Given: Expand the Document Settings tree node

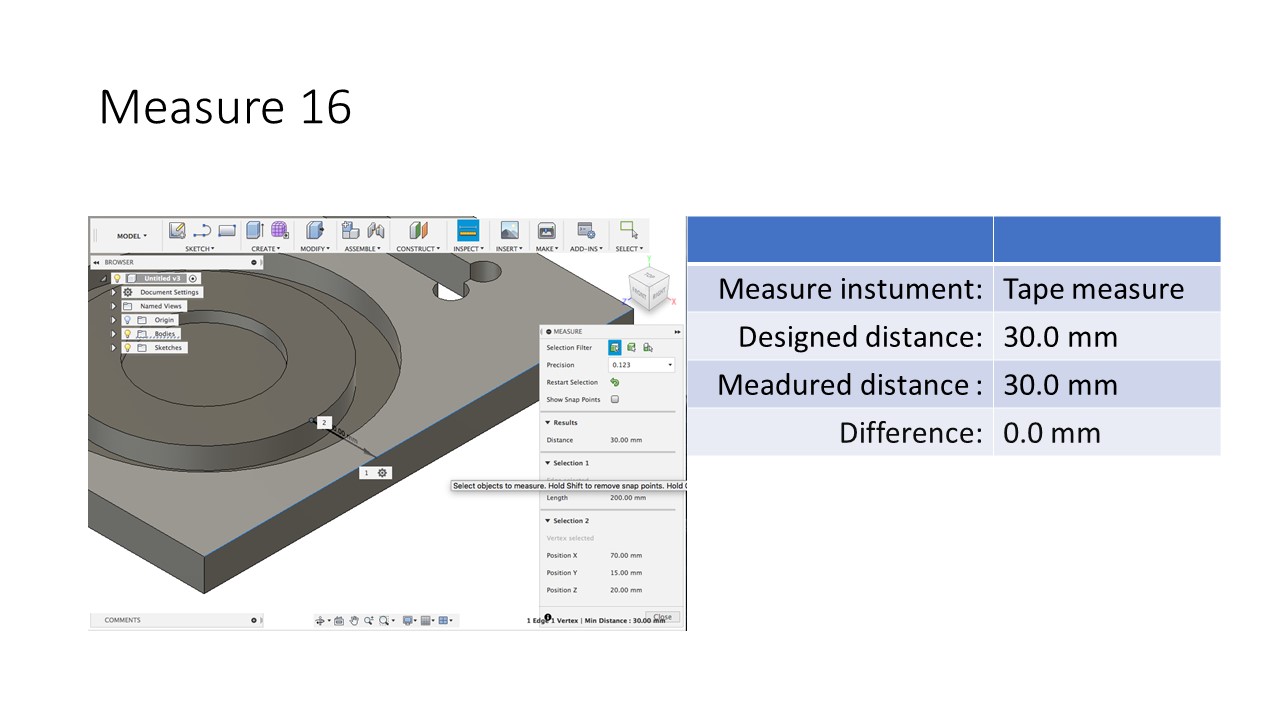Looking at the screenshot, I should point(113,292).
